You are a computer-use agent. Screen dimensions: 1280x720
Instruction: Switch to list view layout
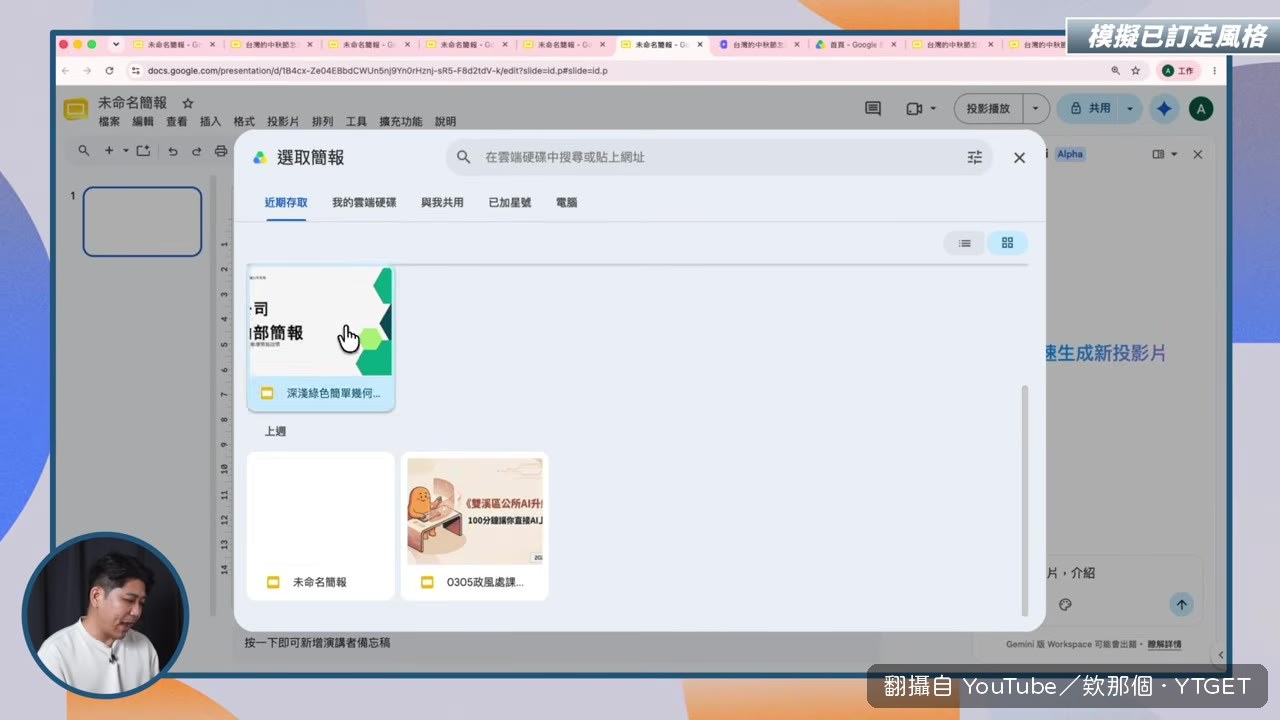point(965,243)
